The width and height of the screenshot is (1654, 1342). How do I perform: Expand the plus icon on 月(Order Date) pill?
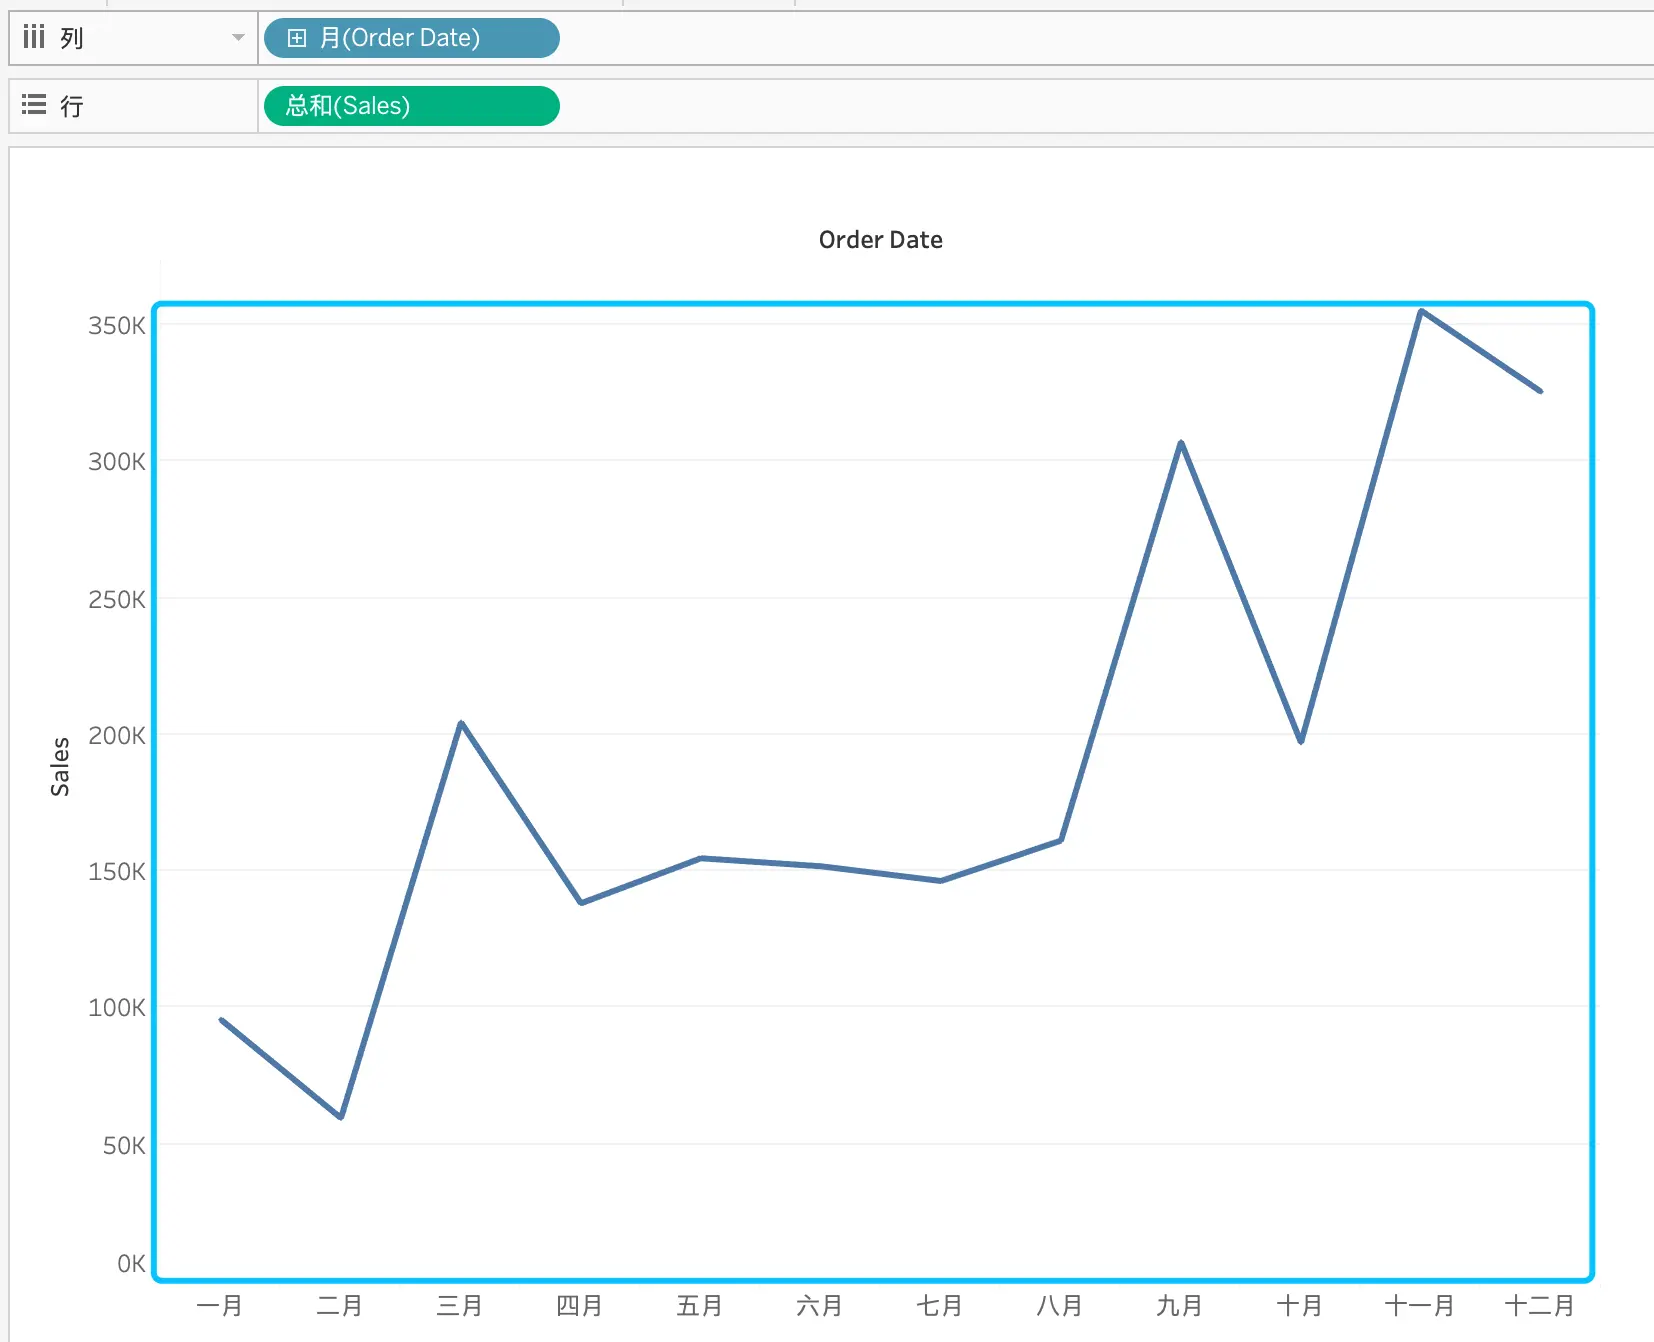tap(297, 38)
